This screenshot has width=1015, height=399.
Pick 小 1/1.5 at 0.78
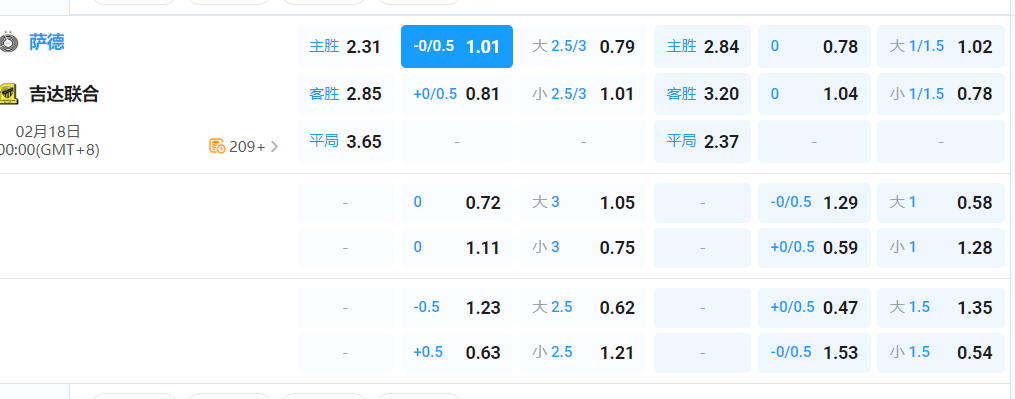point(941,94)
